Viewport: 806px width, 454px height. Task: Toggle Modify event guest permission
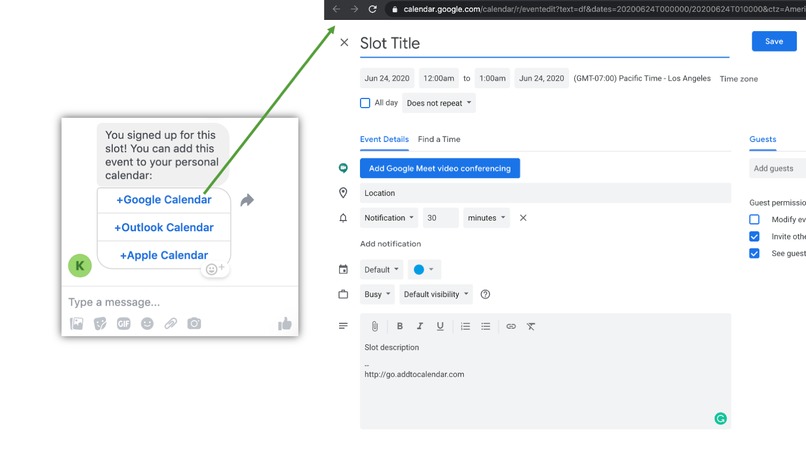point(754,220)
